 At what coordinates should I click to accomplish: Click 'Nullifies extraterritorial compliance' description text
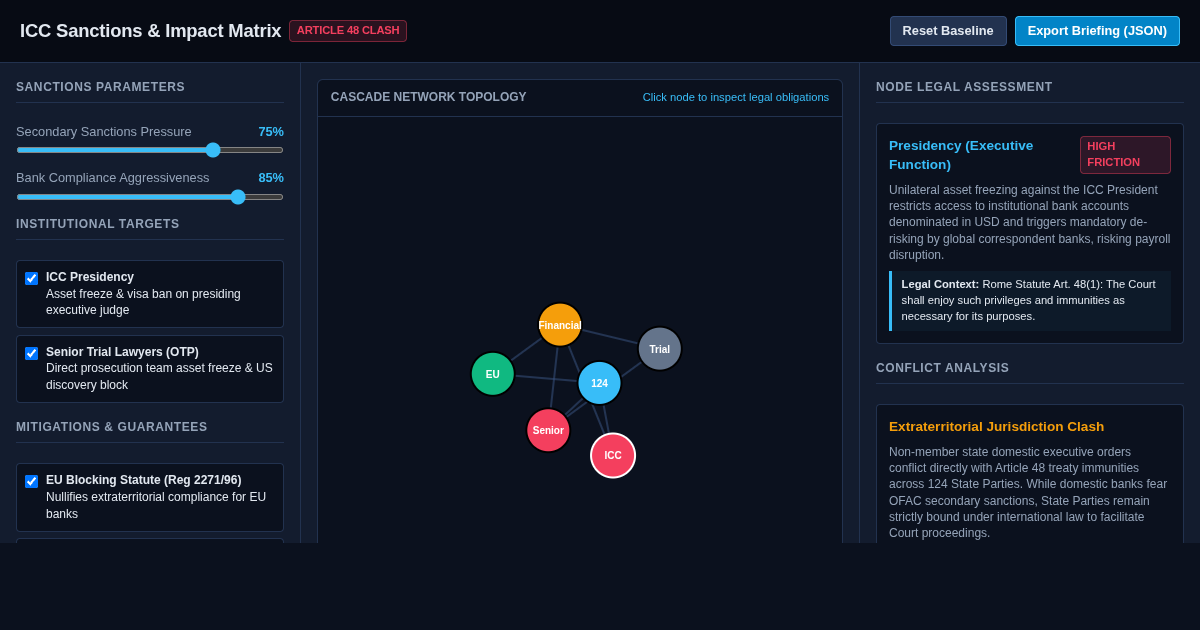click(x=156, y=505)
